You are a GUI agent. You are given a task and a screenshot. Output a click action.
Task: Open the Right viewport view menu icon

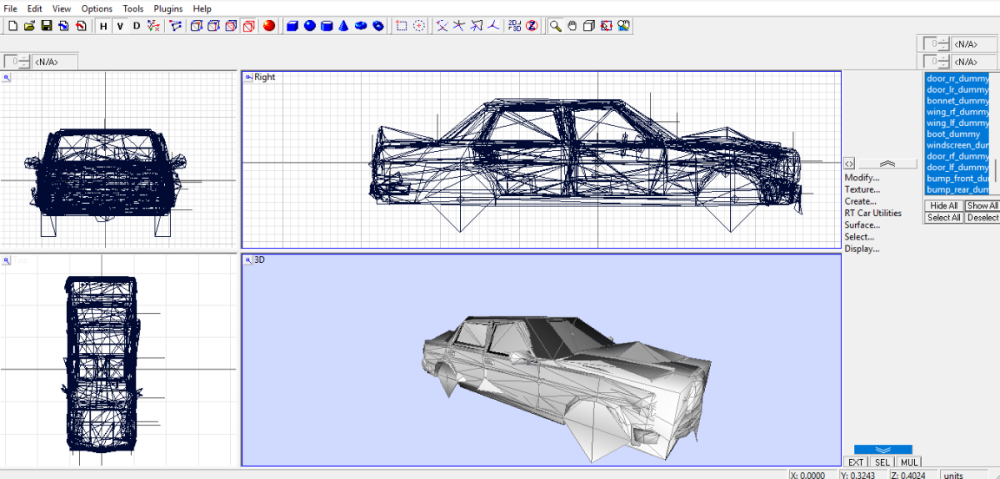pyautogui.click(x=248, y=77)
